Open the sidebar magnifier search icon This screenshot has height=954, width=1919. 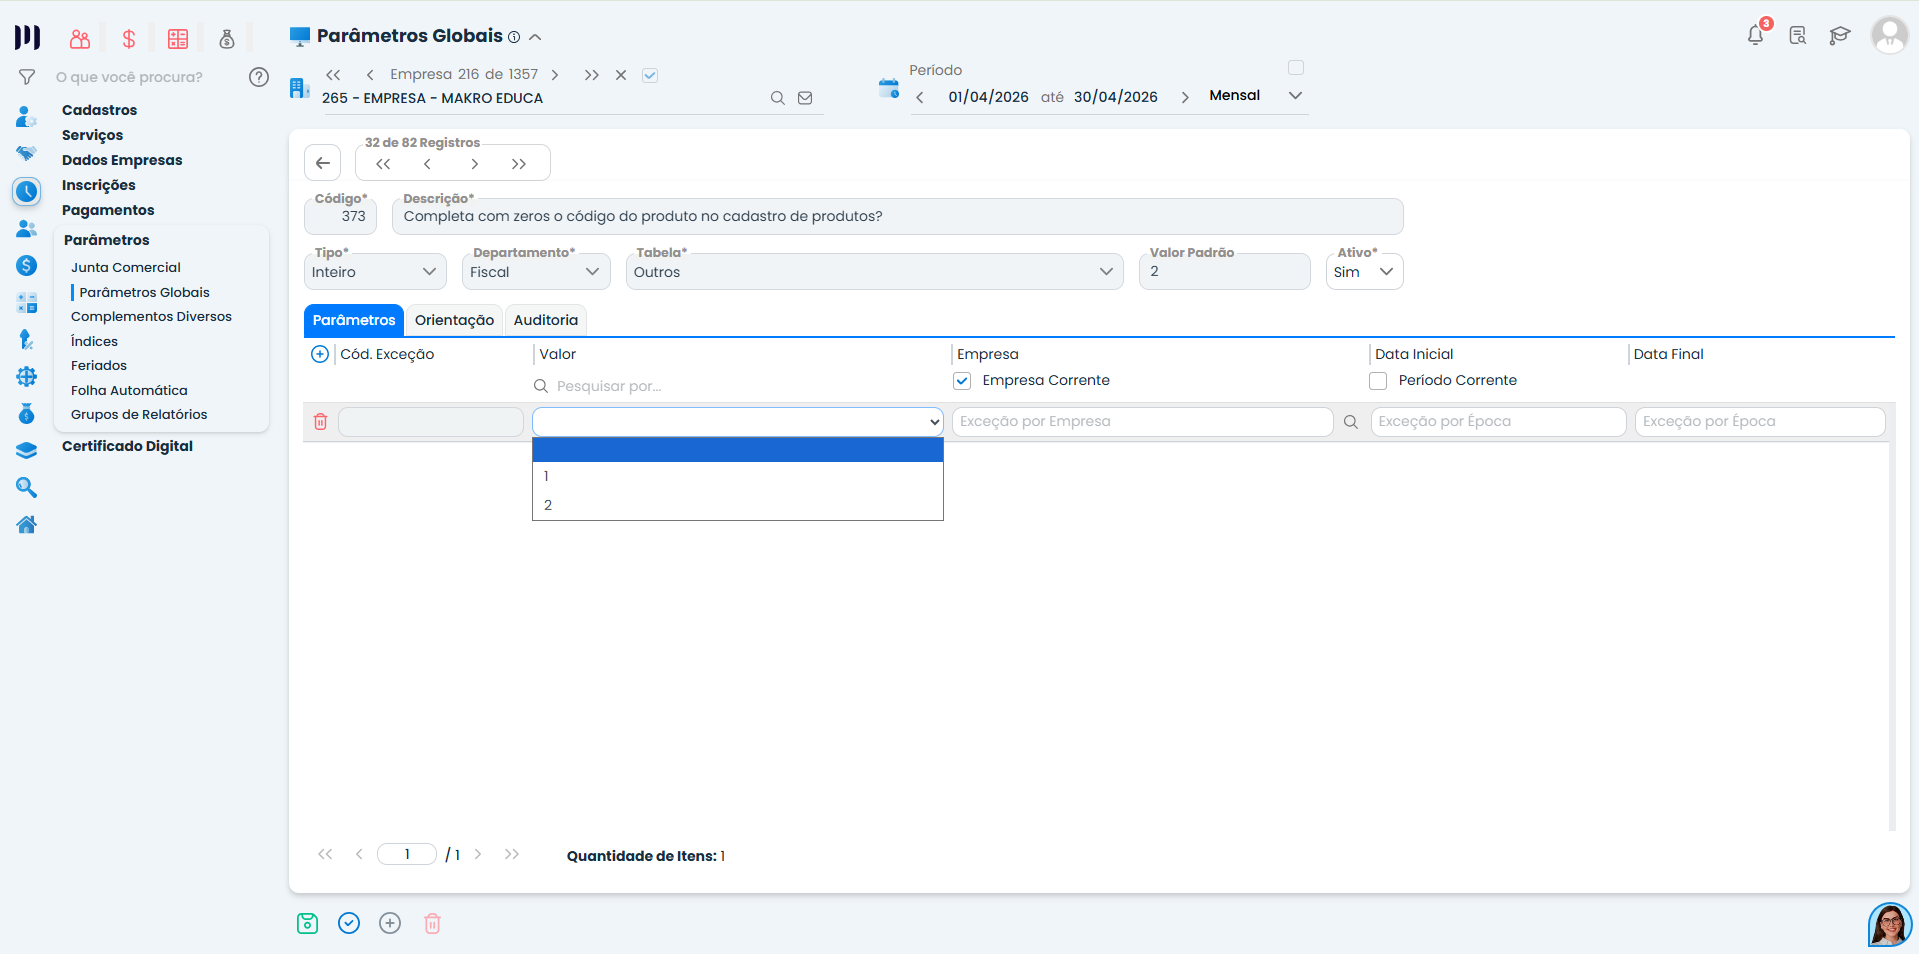[x=27, y=487]
